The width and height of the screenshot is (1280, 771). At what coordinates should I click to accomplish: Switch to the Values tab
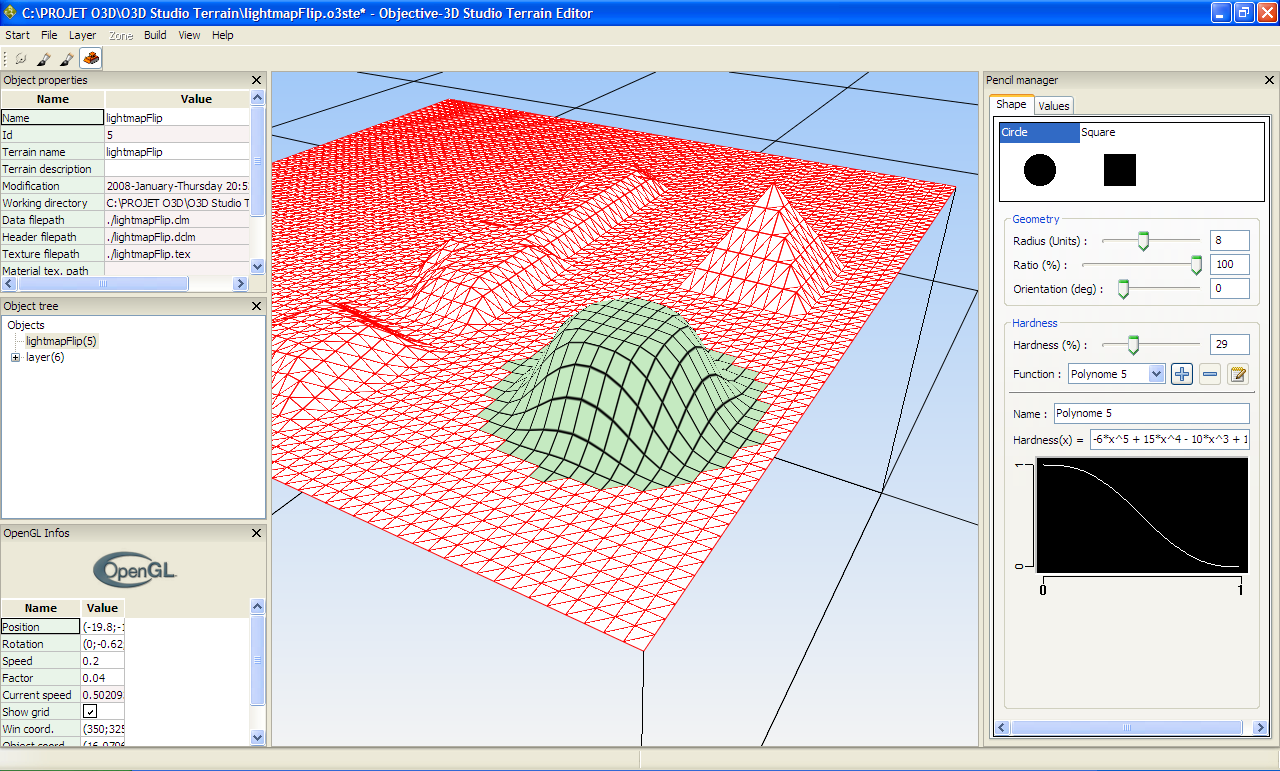(1053, 106)
